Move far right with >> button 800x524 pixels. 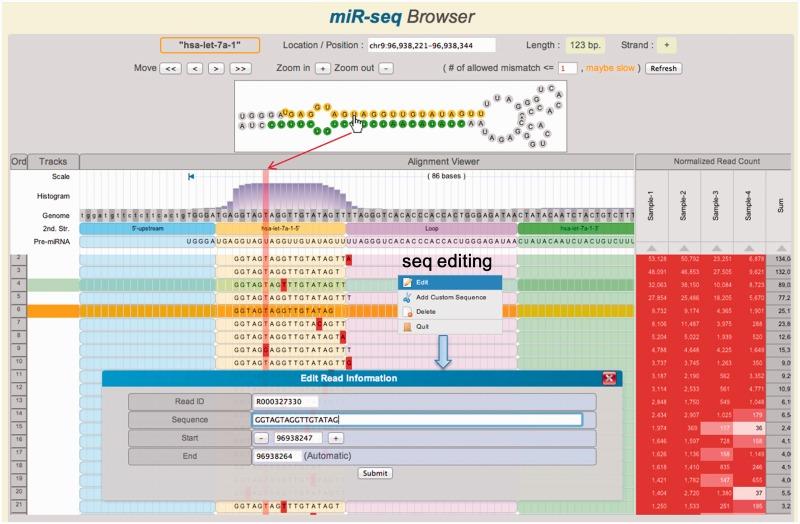click(240, 68)
